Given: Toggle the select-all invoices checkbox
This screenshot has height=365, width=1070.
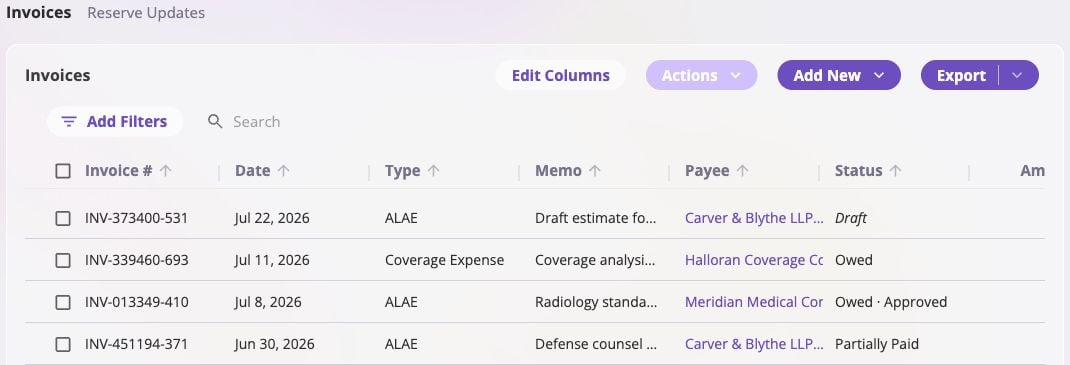Looking at the screenshot, I should click(x=63, y=171).
